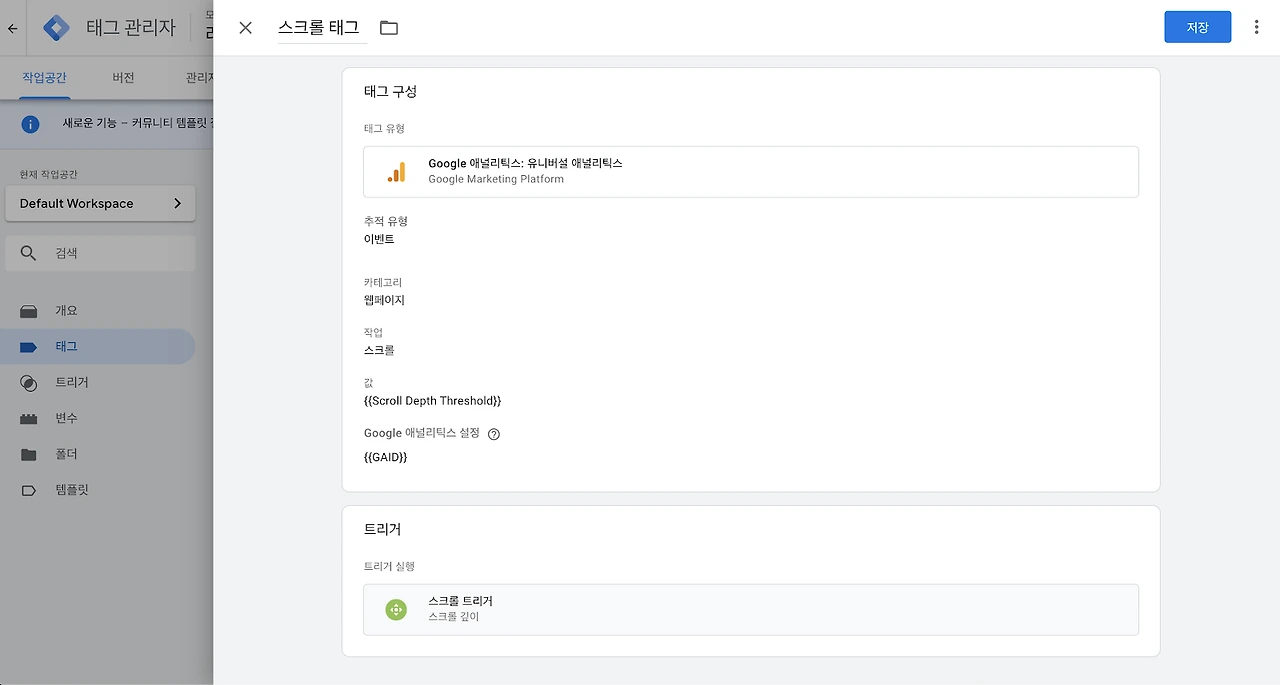Expand the Default Workspace selector
1280x685 pixels.
[100, 203]
